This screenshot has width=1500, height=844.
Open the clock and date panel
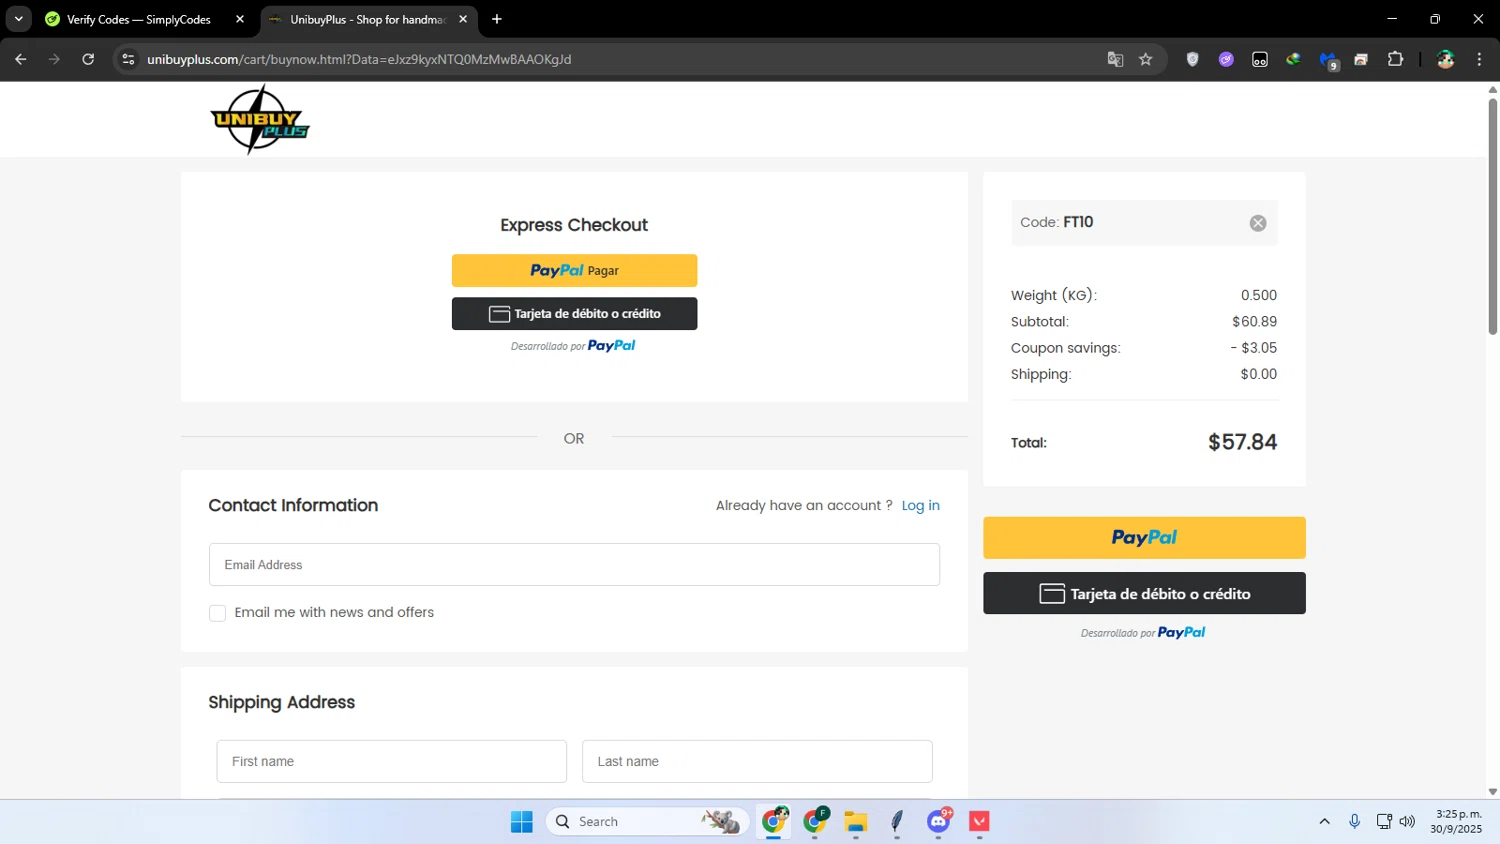[1456, 821]
